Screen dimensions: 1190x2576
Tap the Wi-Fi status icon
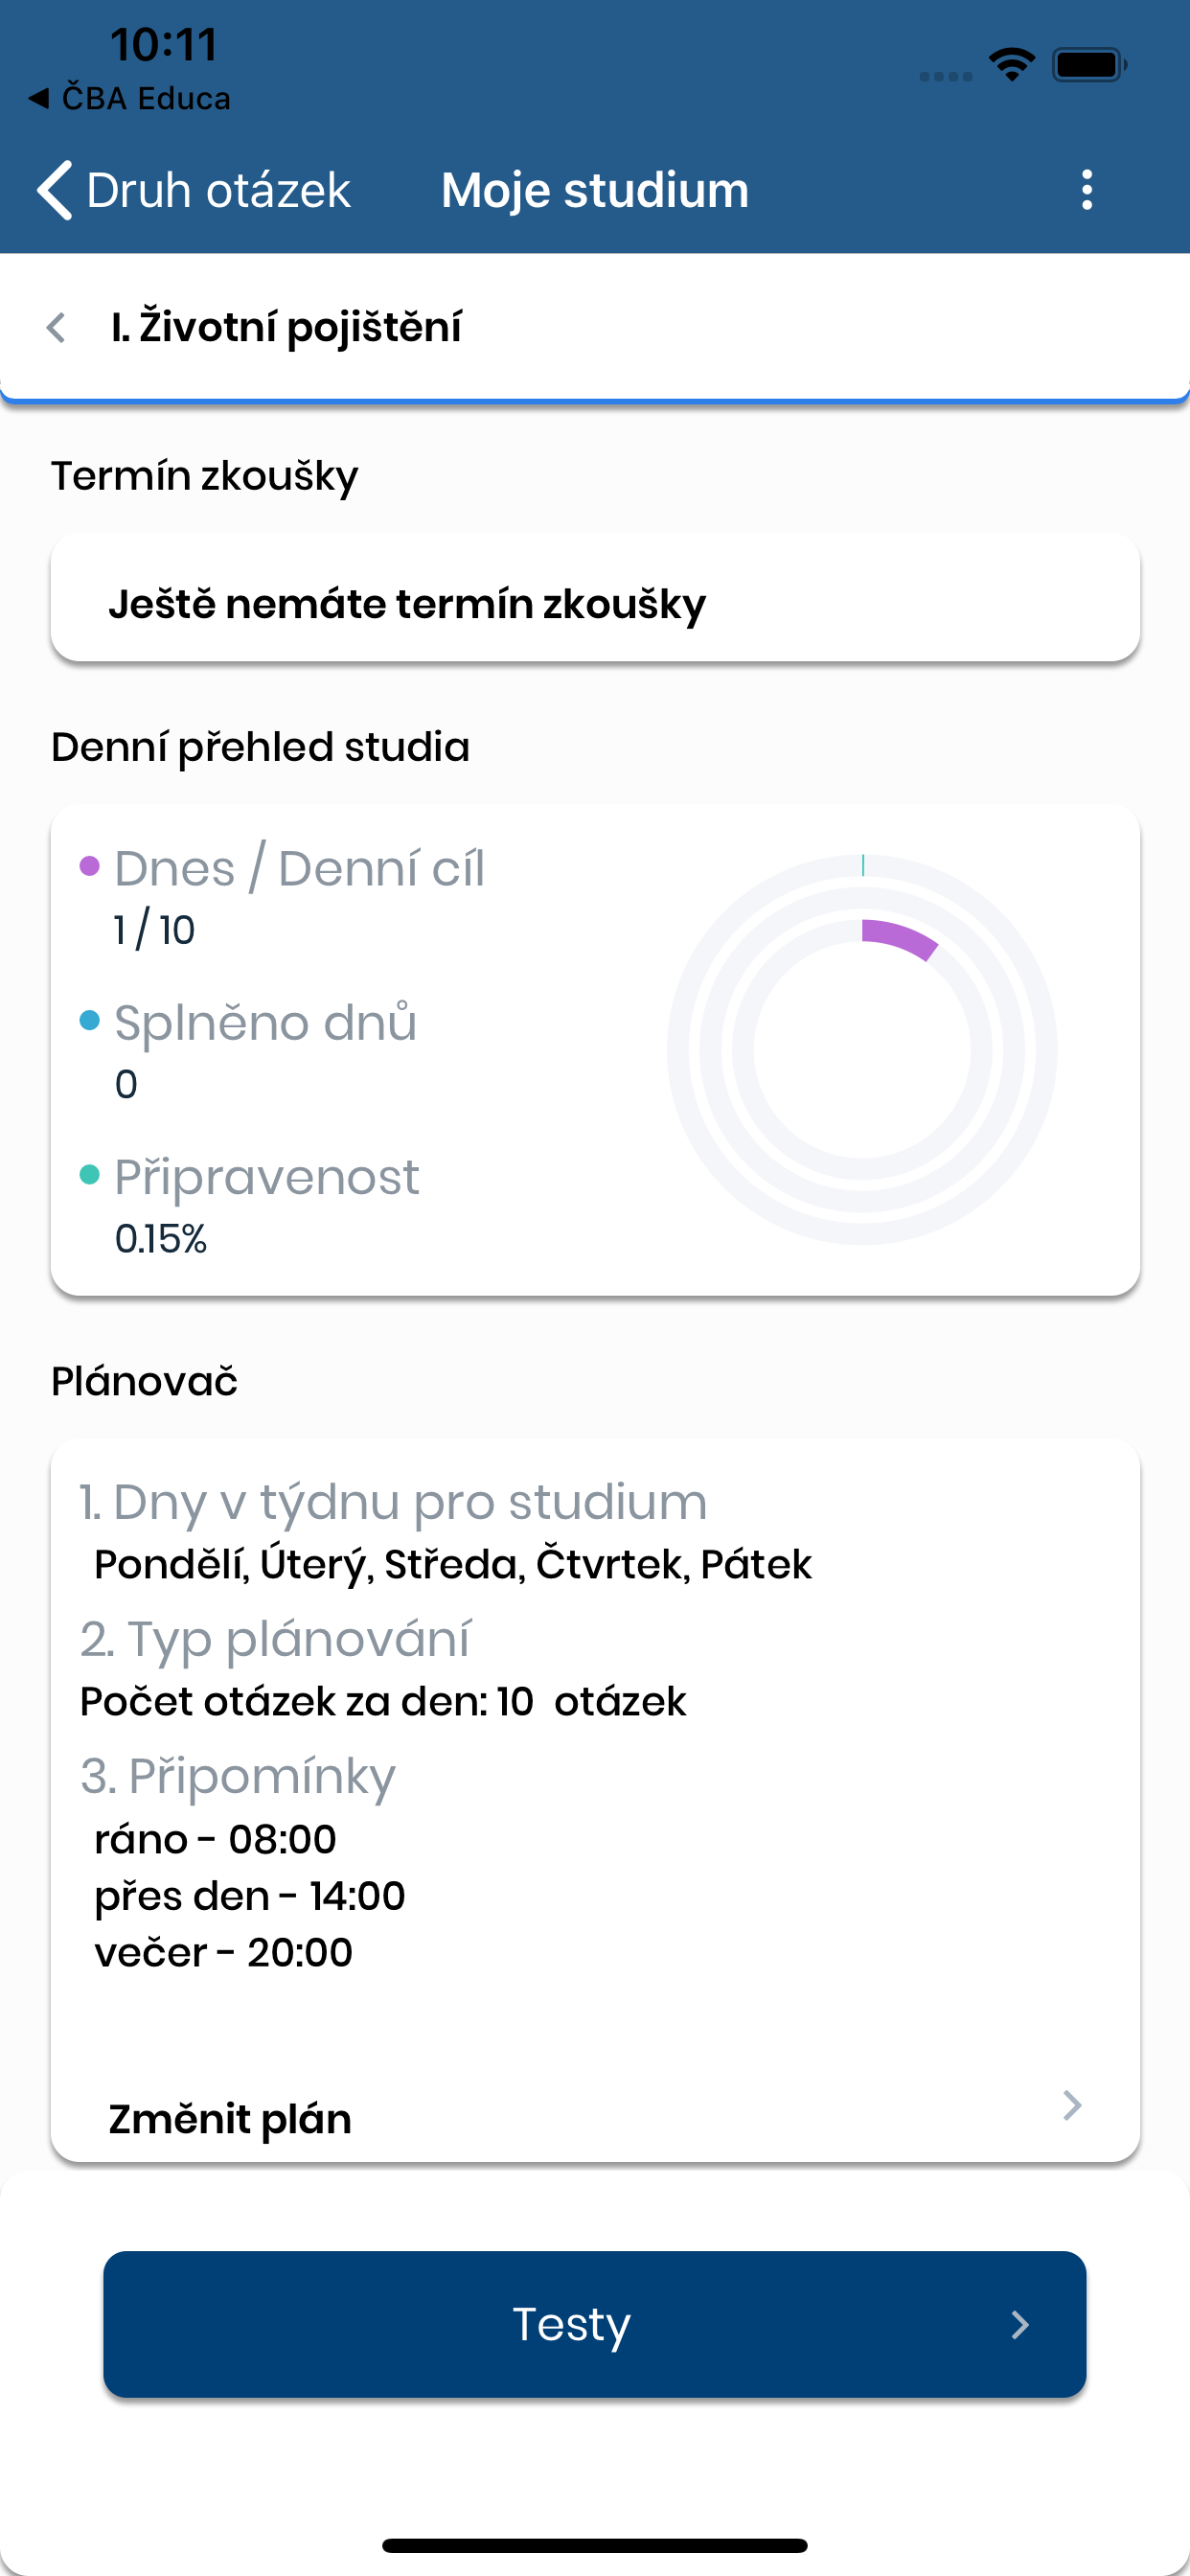coord(1012,65)
